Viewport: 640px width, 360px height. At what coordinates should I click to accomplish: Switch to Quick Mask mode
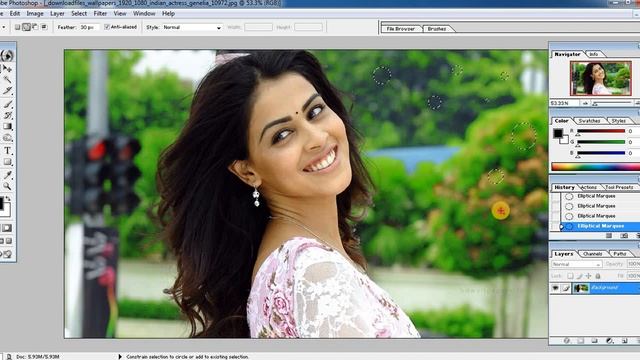(x=7, y=228)
